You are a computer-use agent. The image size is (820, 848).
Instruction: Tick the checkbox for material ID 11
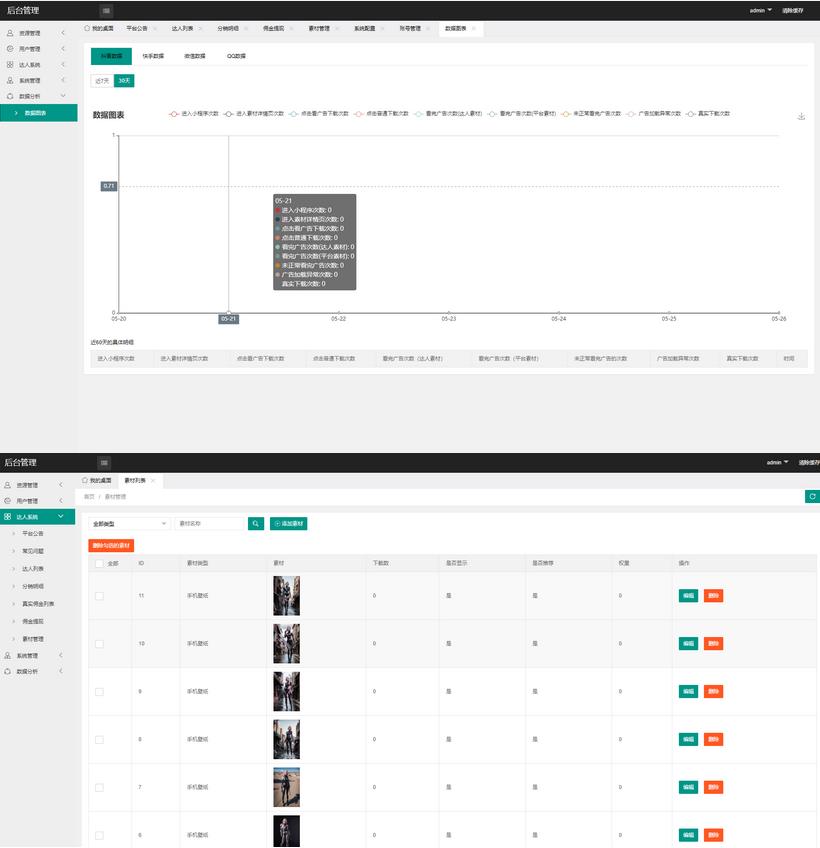pyautogui.click(x=99, y=596)
